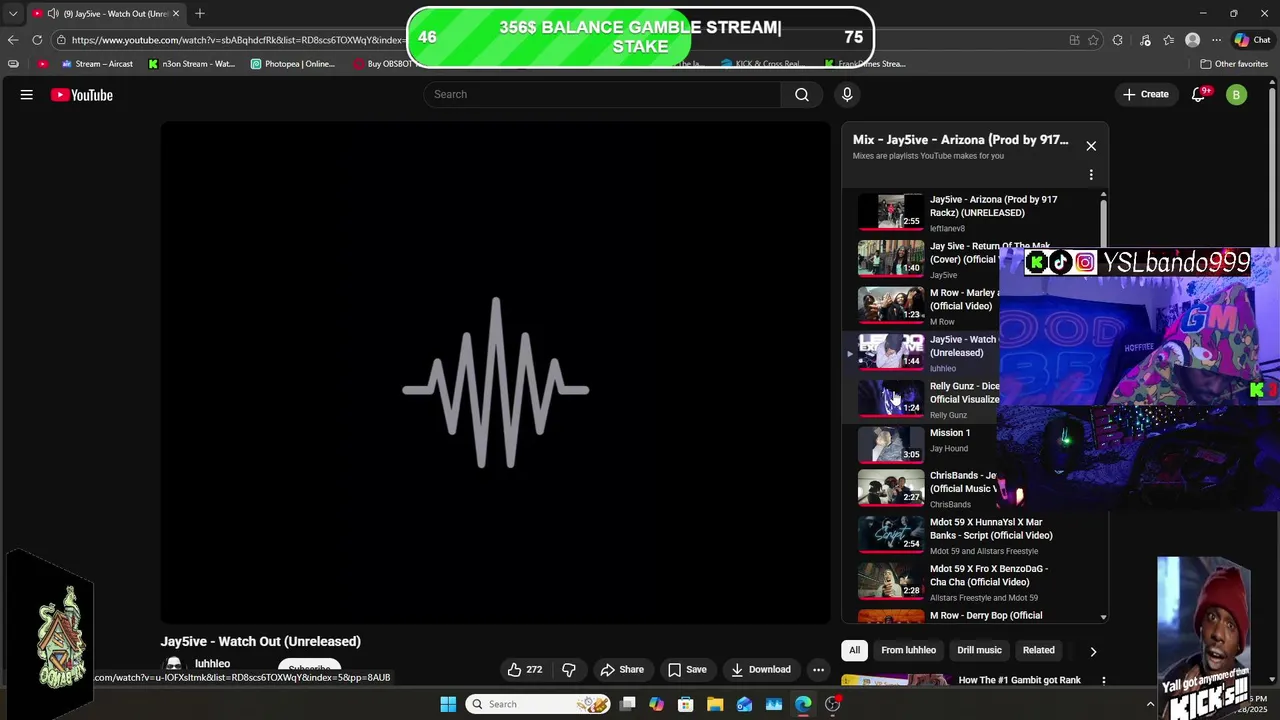This screenshot has height=720, width=1280.
Task: Open options for How The #1 Gambit video
Action: coord(1104,680)
